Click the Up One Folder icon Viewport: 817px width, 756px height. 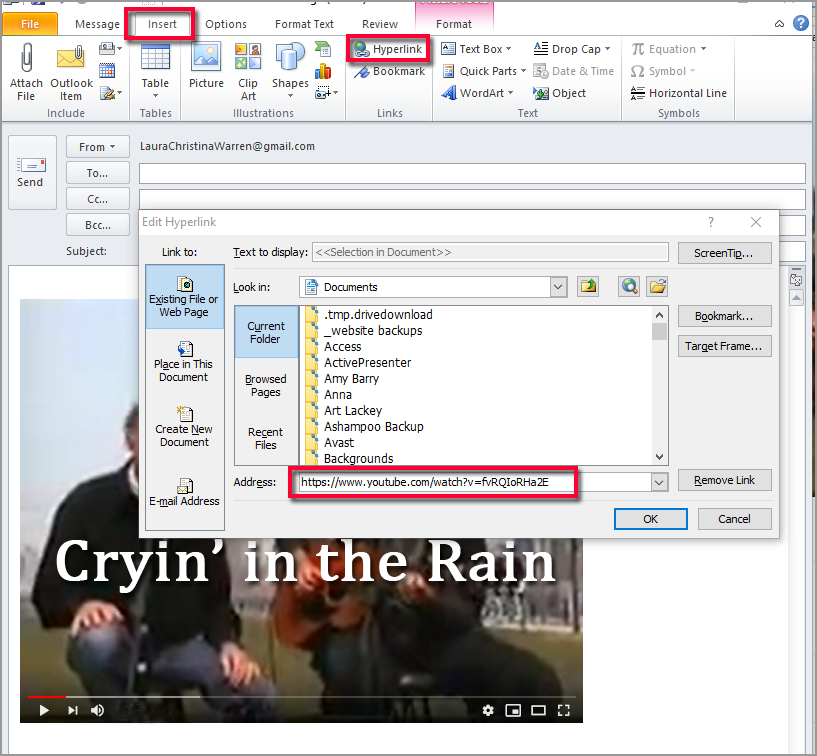coord(589,287)
